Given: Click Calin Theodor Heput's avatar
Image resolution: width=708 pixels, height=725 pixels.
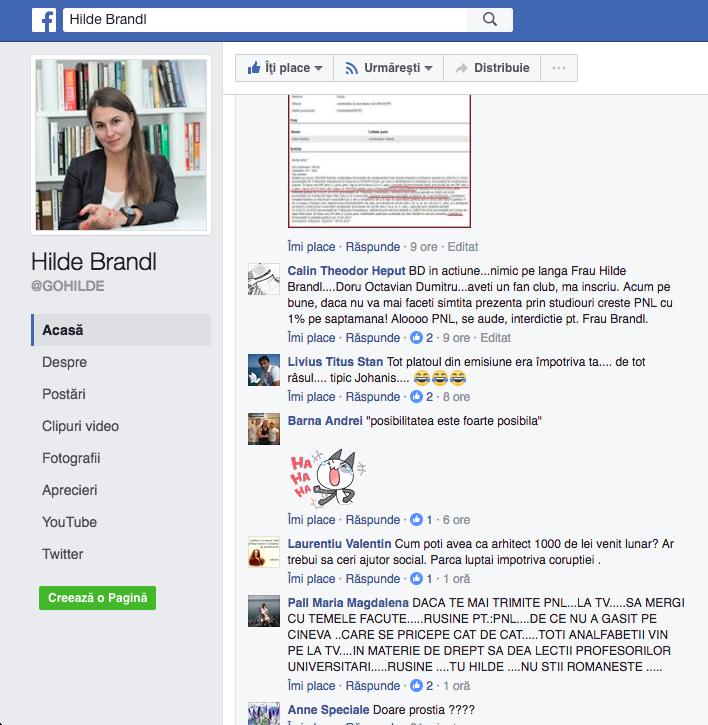Looking at the screenshot, I should 264,279.
